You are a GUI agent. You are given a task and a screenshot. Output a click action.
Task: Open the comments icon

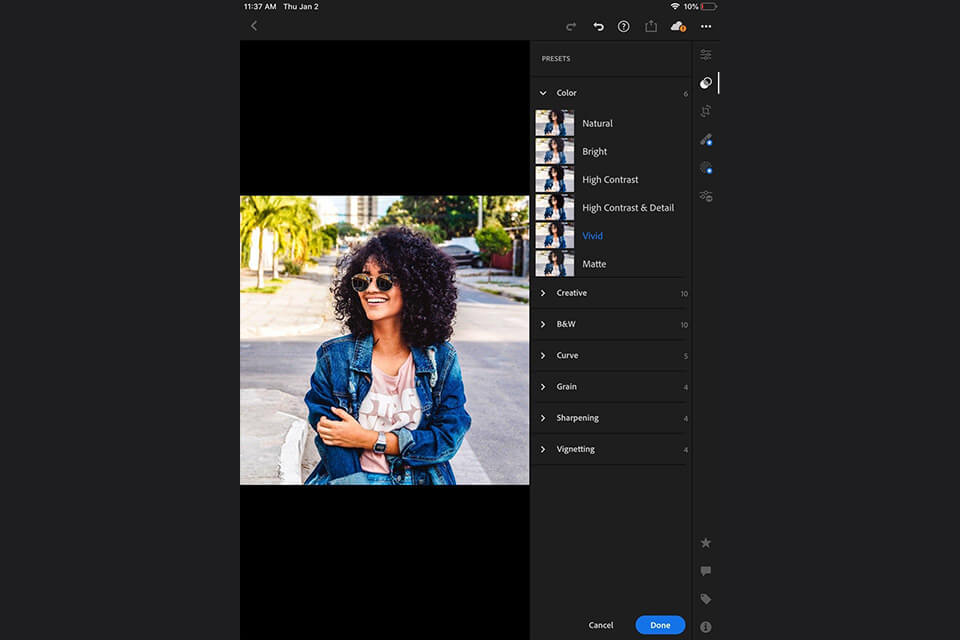[x=706, y=570]
